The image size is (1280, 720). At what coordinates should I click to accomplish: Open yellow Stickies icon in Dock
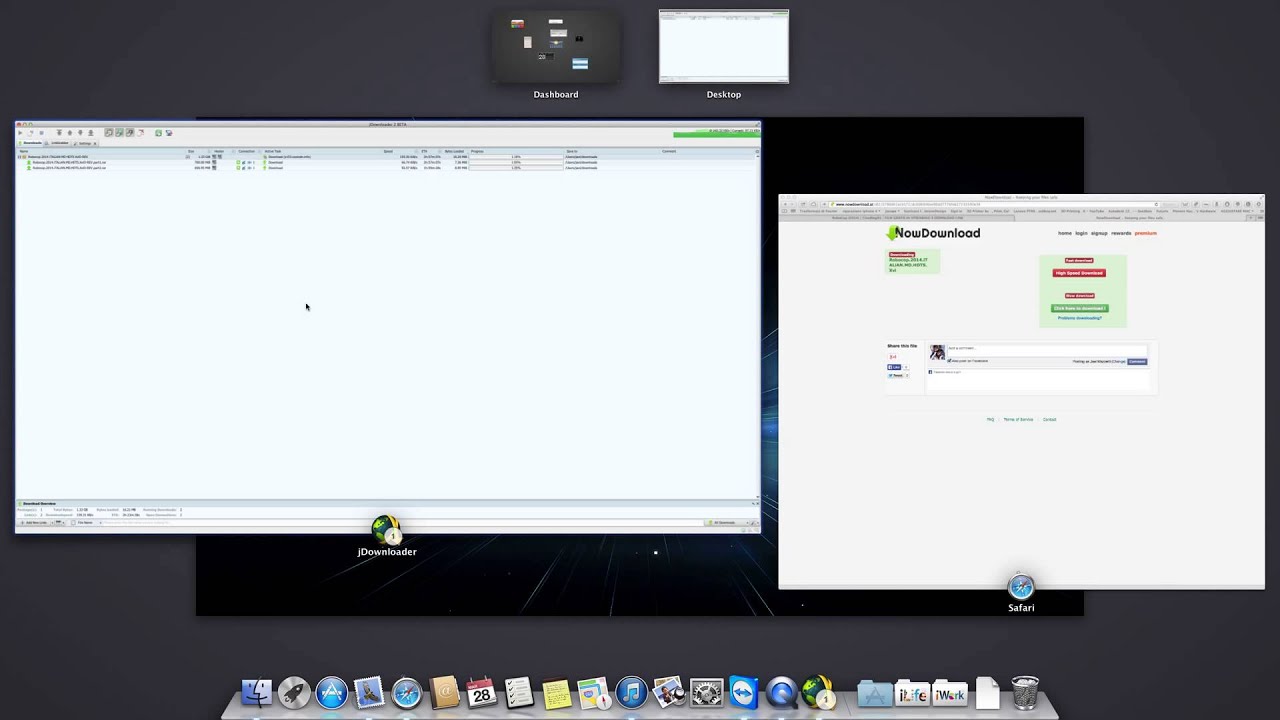(557, 692)
